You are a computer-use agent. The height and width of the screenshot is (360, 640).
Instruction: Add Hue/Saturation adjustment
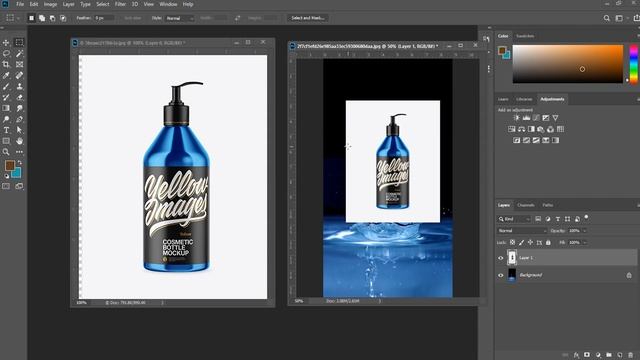512,129
